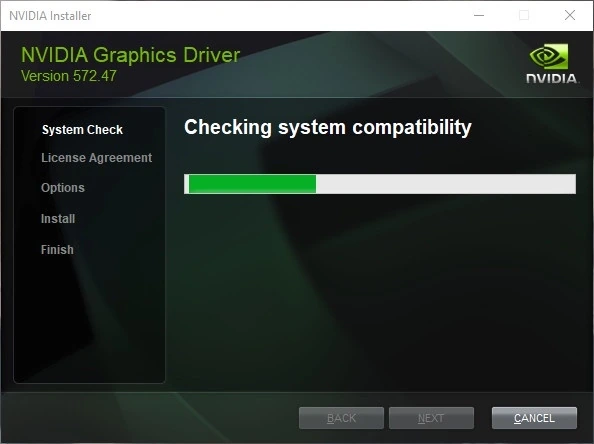Select the Finish step in sidebar
This screenshot has width=594, height=444.
(57, 250)
